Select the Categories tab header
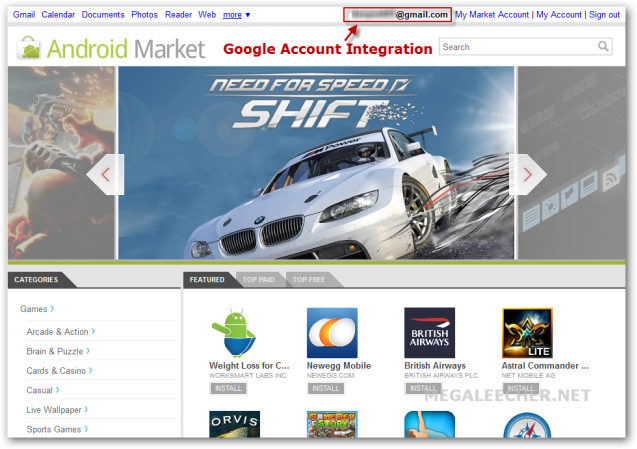 [x=36, y=280]
